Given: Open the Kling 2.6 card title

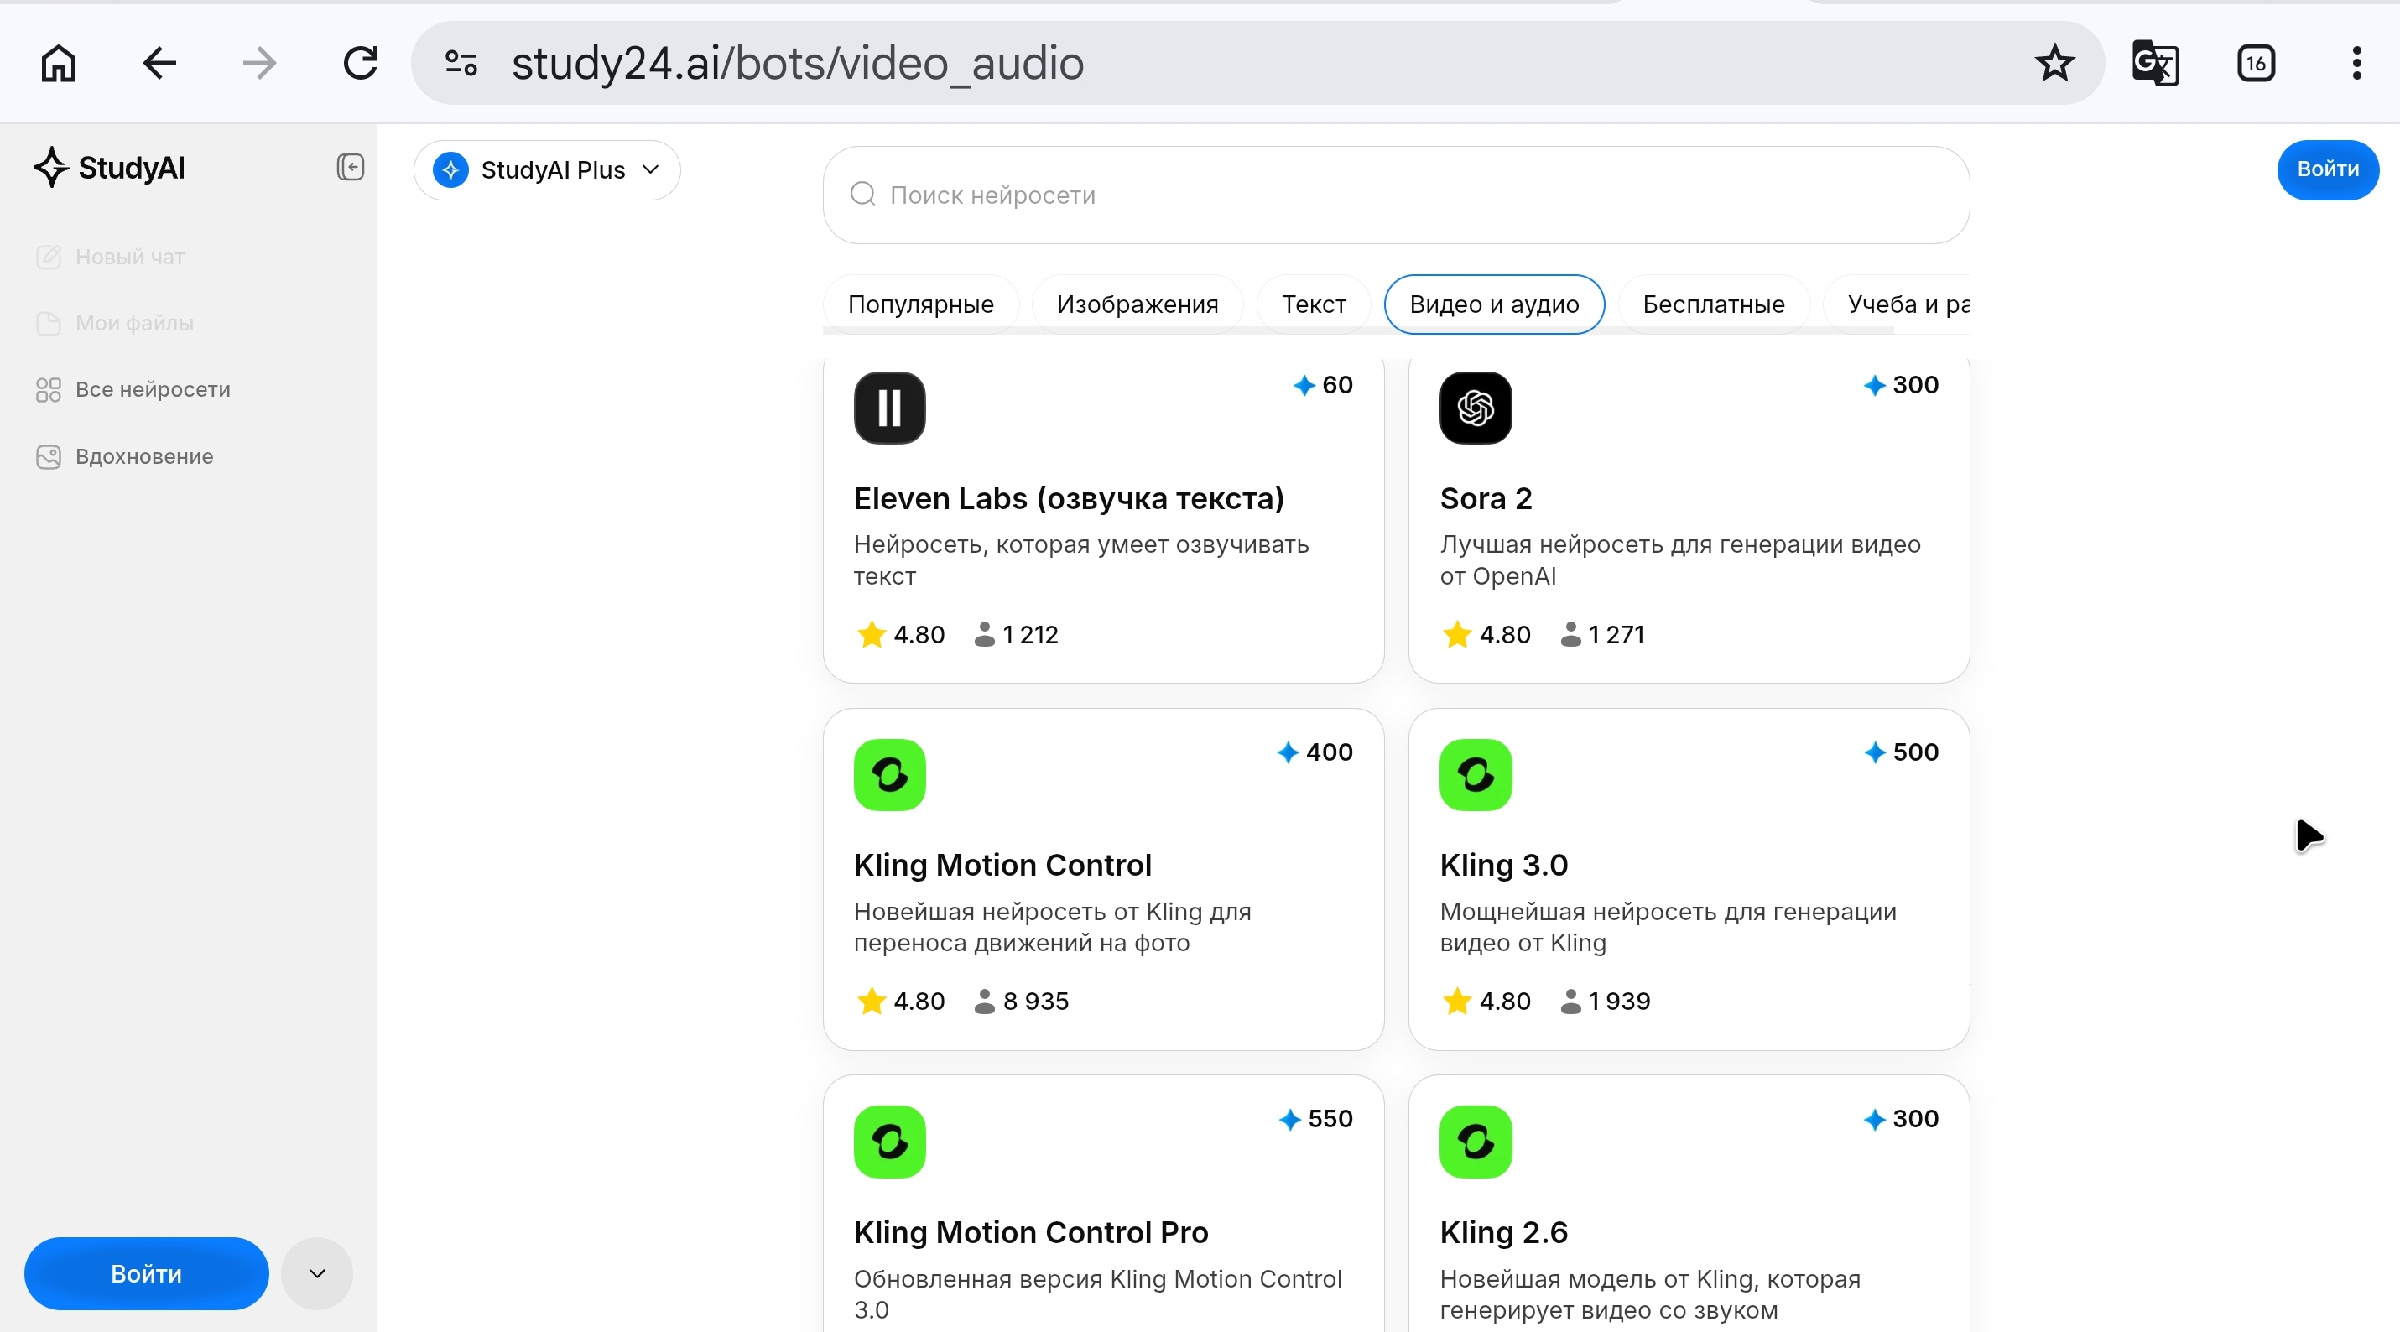Looking at the screenshot, I should [1504, 1232].
